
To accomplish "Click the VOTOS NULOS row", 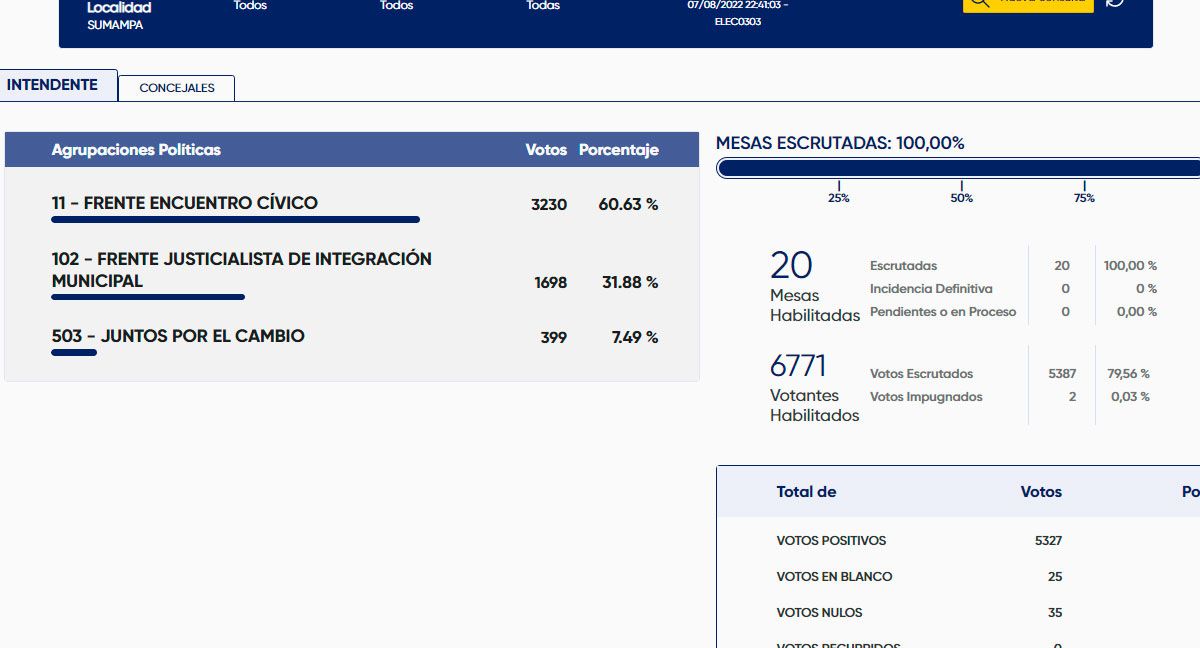I will click(x=819, y=613).
